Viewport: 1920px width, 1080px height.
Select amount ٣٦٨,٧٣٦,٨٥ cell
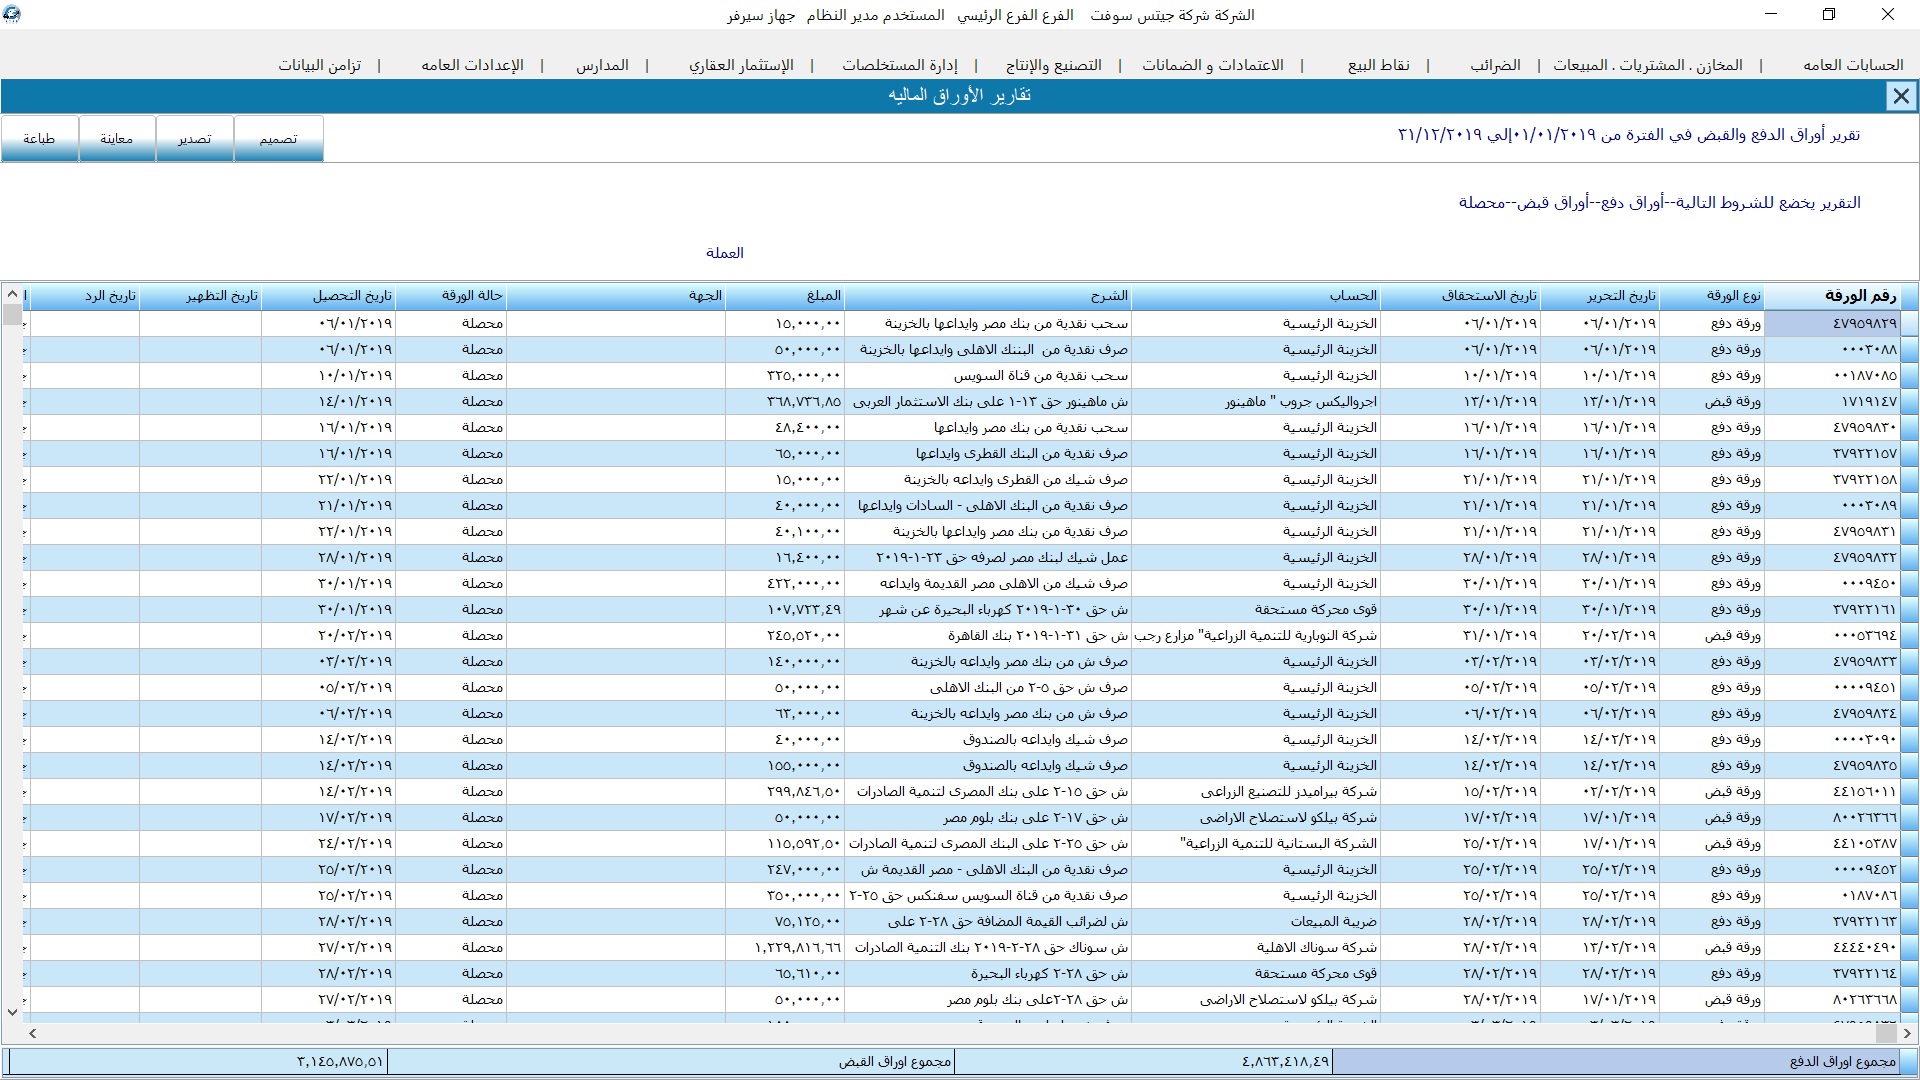pos(785,401)
